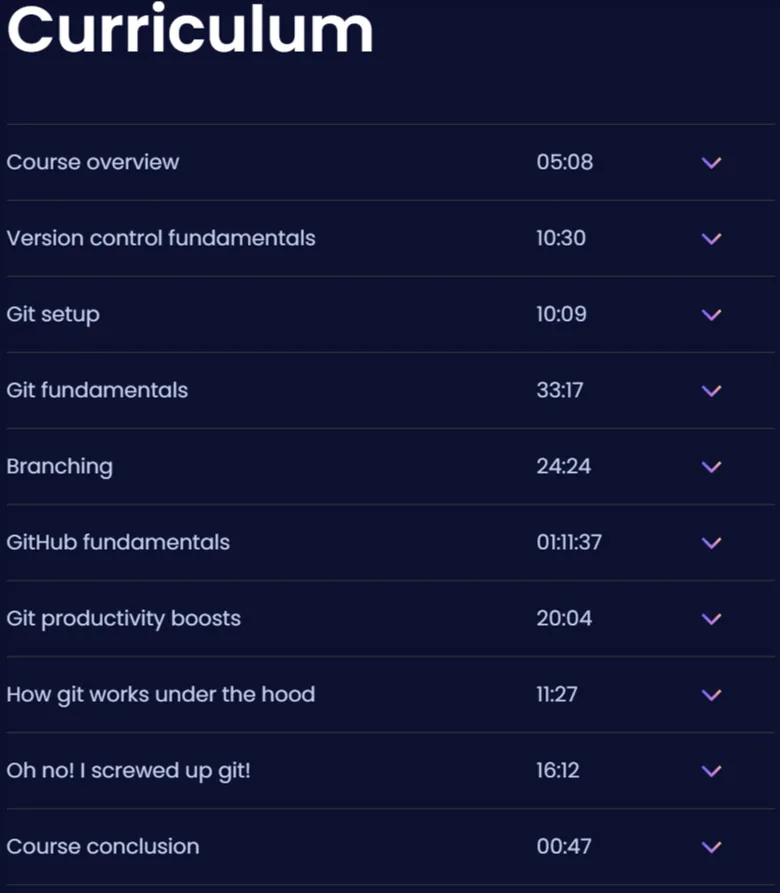Expand the GitHub fundamentals chevron
Screen dimensions: 780x893
pyautogui.click(x=711, y=543)
